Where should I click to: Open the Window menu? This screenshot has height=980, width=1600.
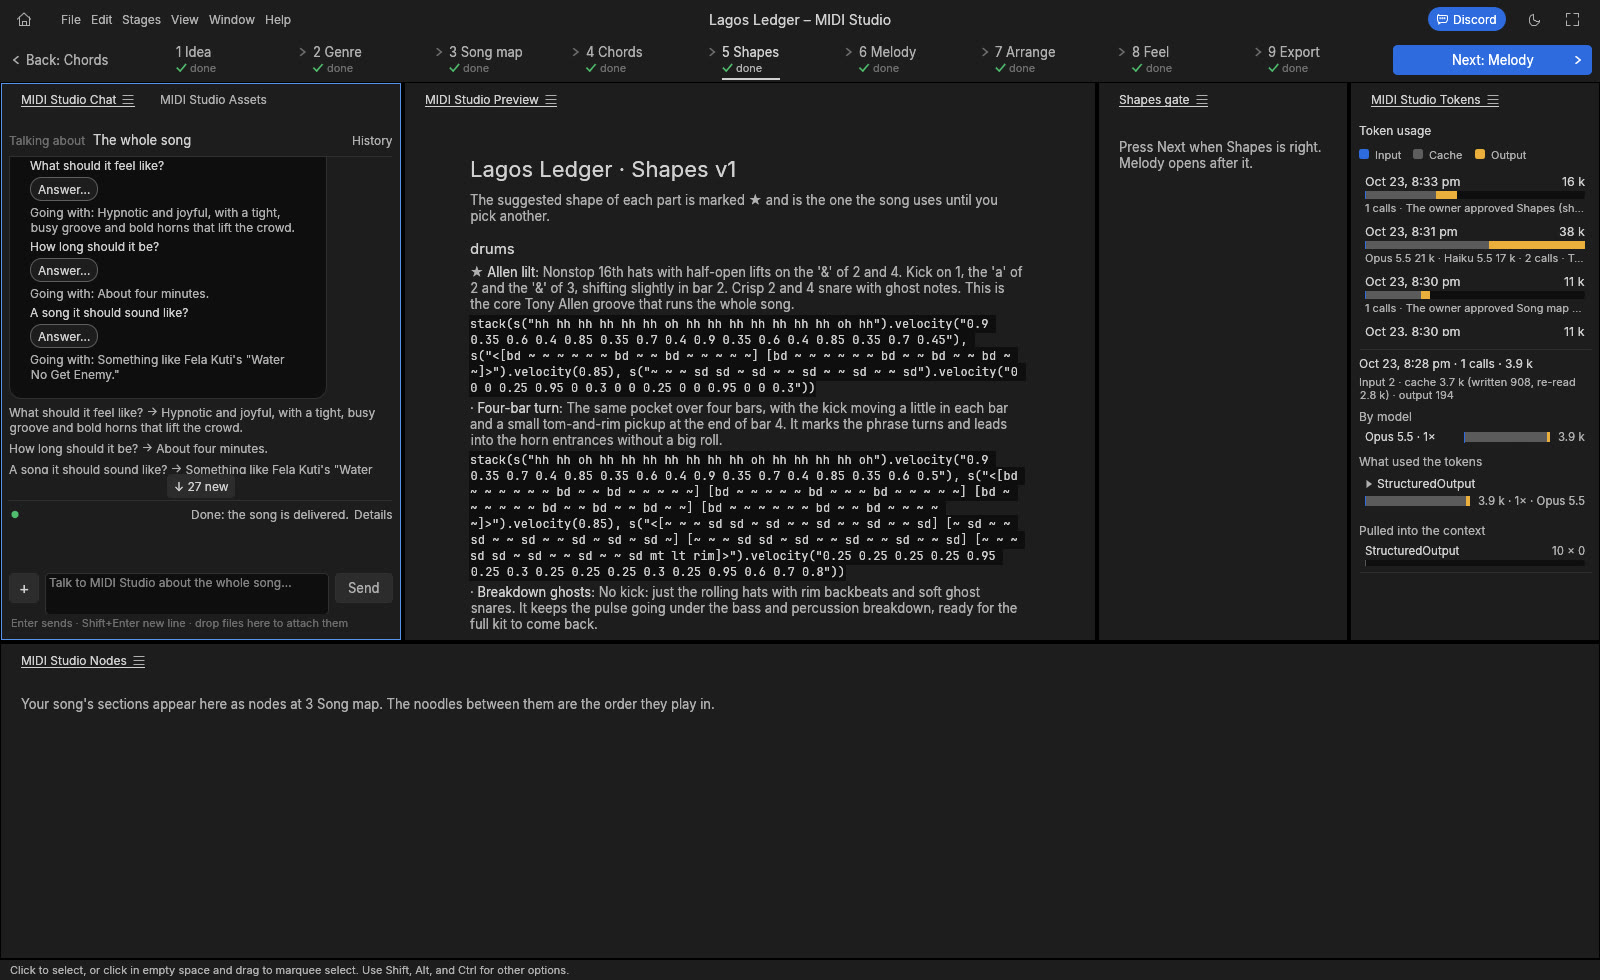click(232, 20)
